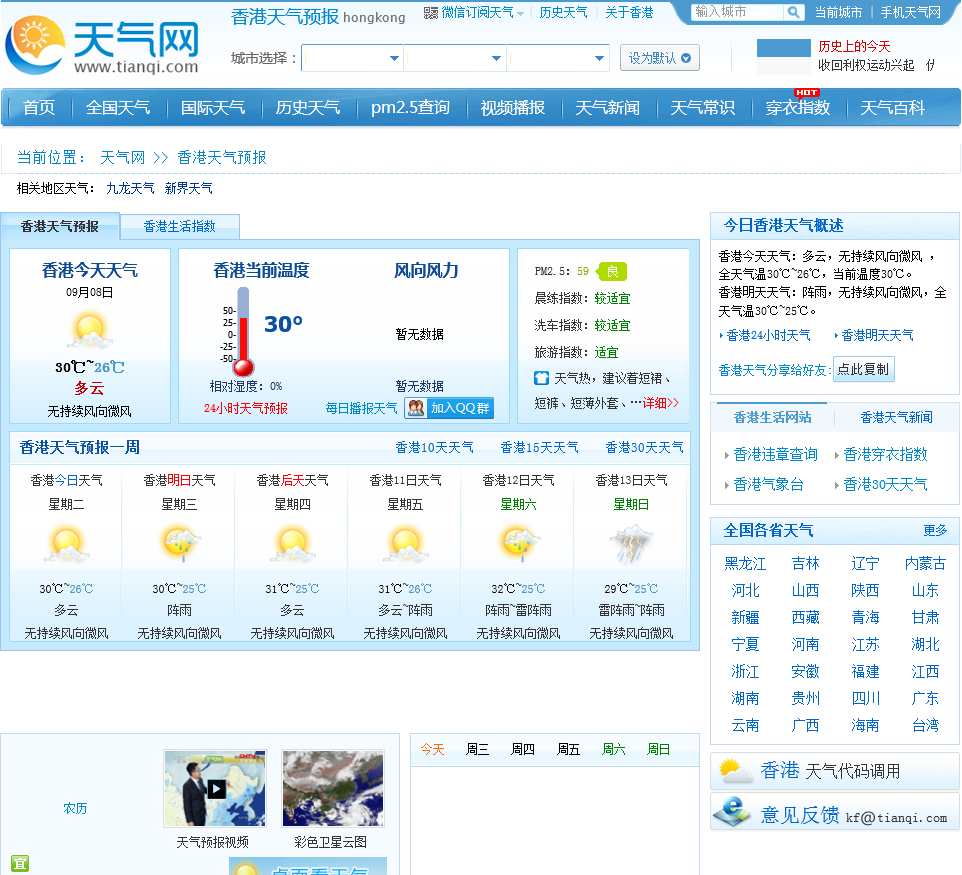Click Sunday's thunderstorm forecast icon
962x875 pixels.
[x=631, y=545]
